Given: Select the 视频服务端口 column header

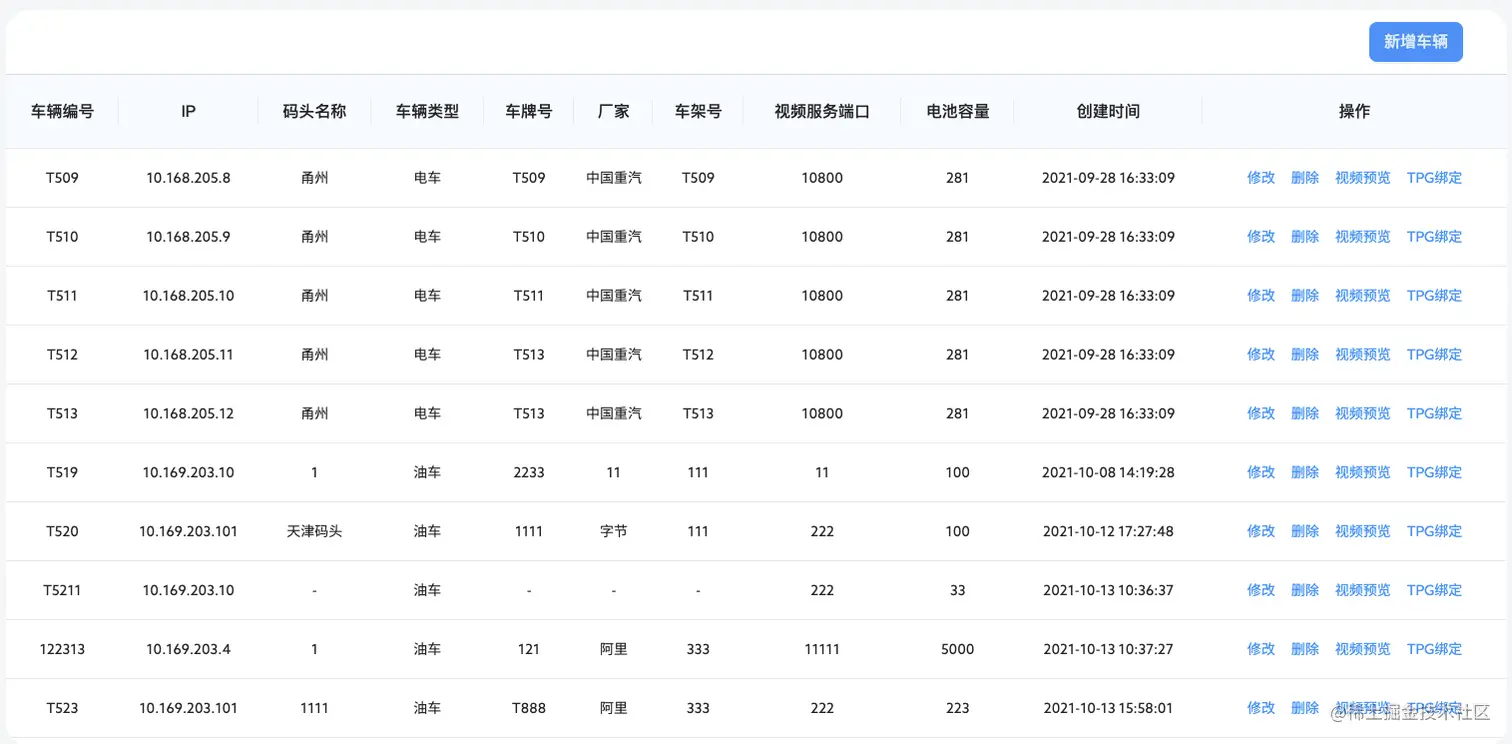Looking at the screenshot, I should click(x=822, y=112).
